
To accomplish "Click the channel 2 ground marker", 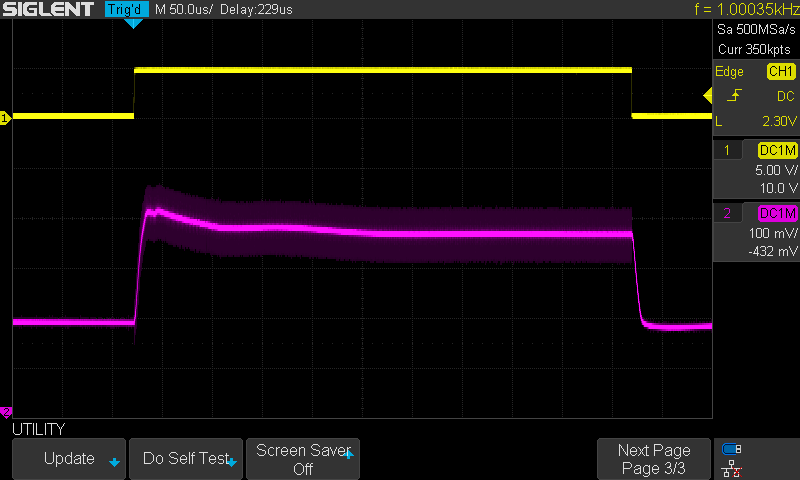I will coord(6,411).
